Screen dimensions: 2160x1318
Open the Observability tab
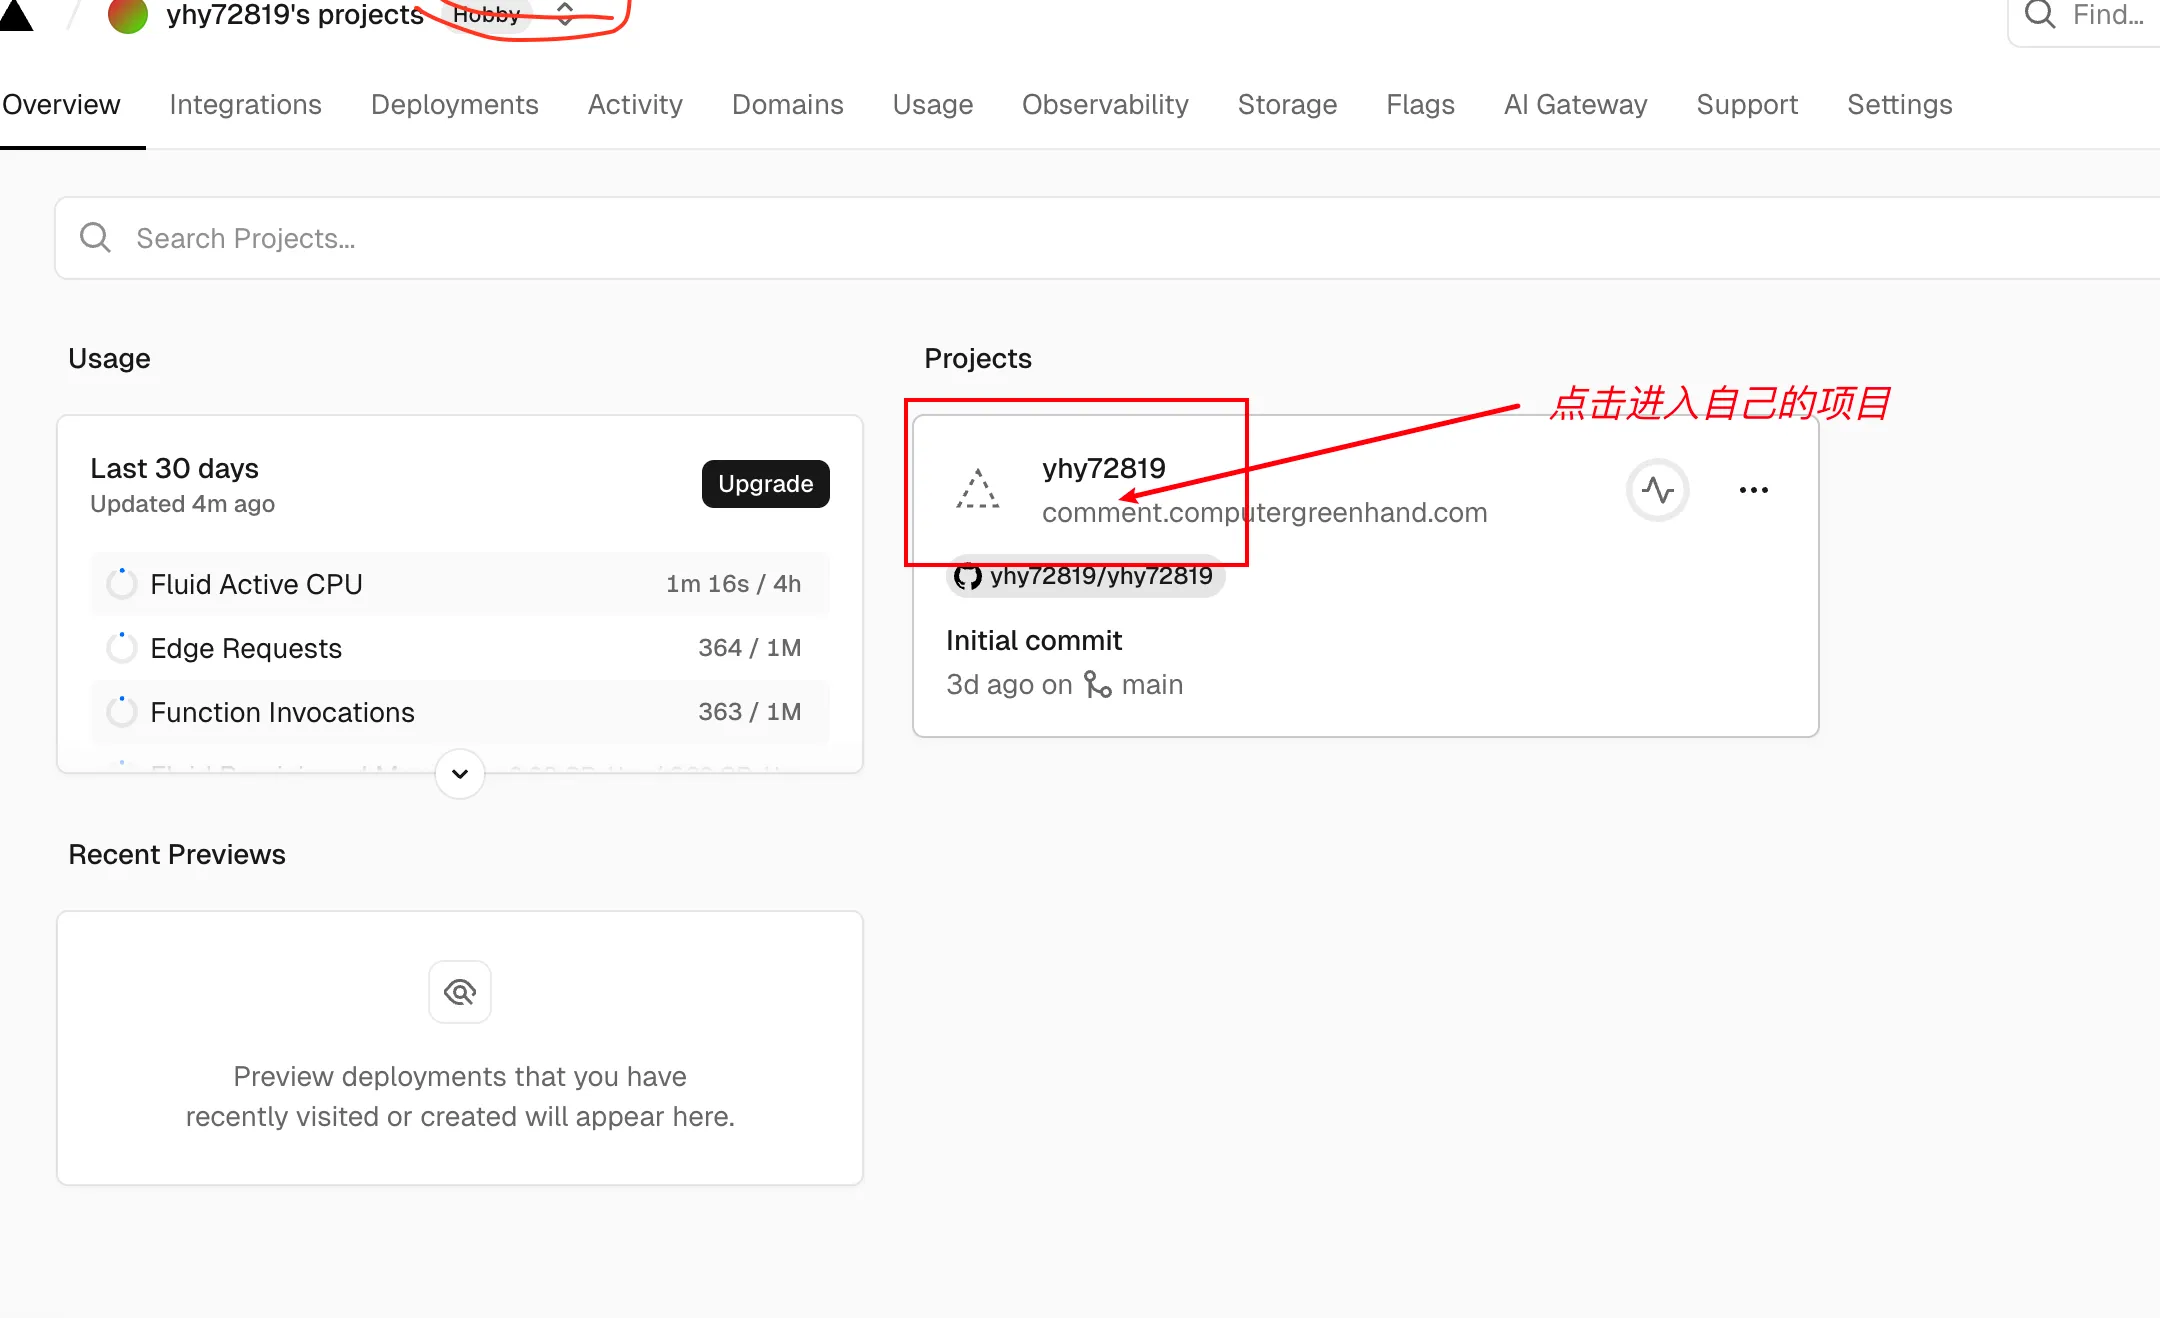(1105, 105)
